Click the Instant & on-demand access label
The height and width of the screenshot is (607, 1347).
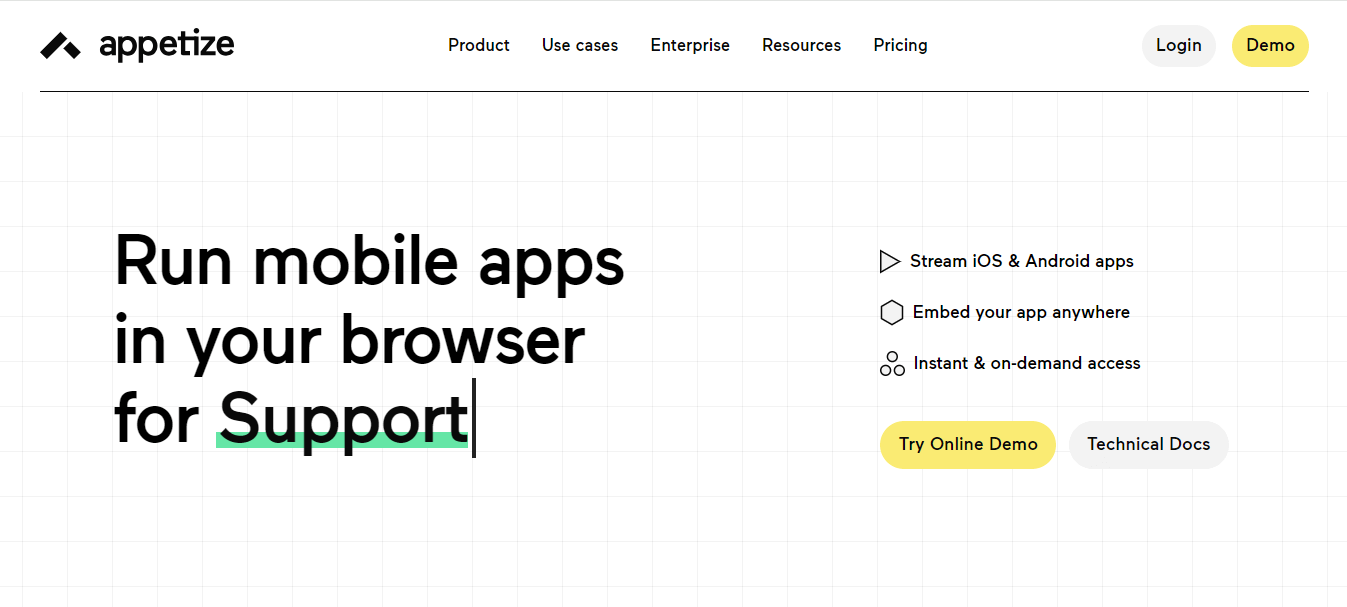tap(1026, 363)
